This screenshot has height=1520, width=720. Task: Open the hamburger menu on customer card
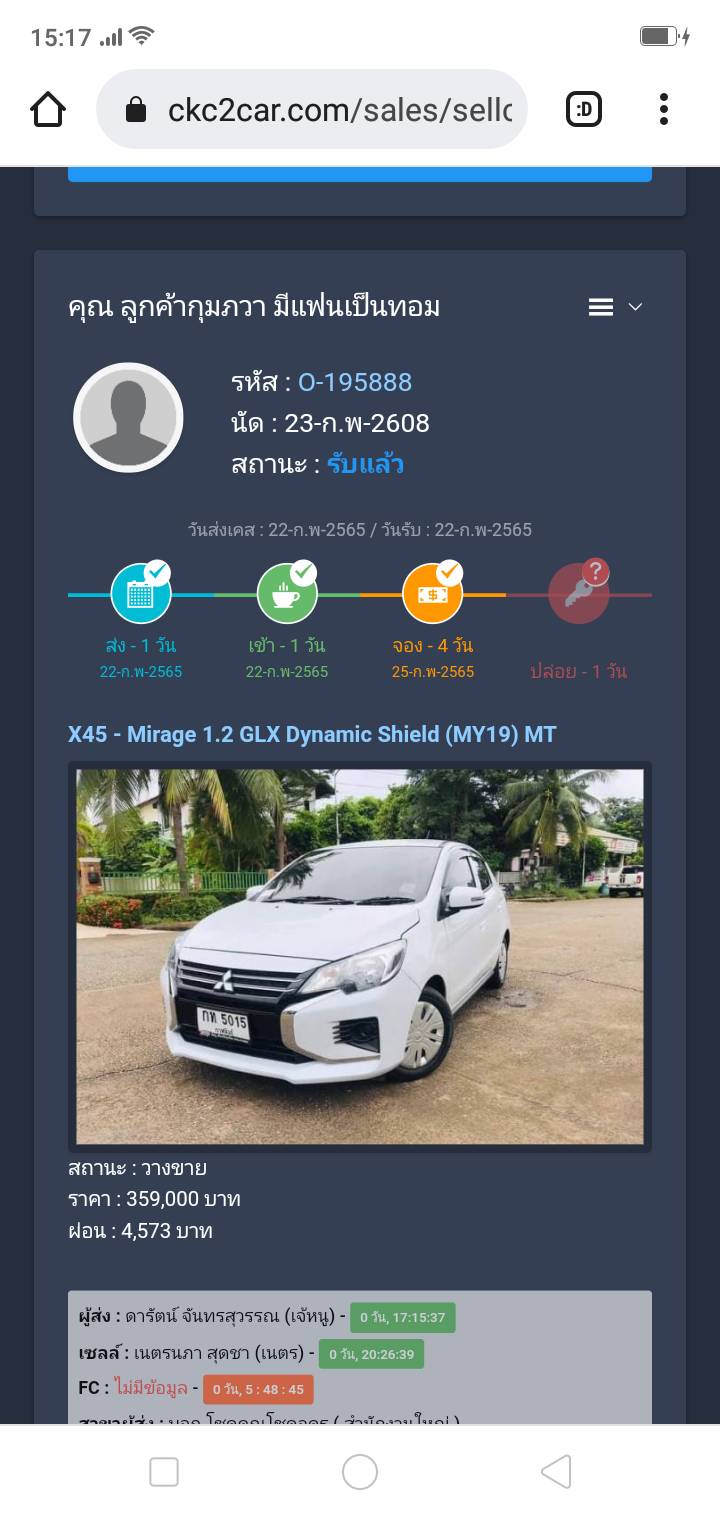601,307
